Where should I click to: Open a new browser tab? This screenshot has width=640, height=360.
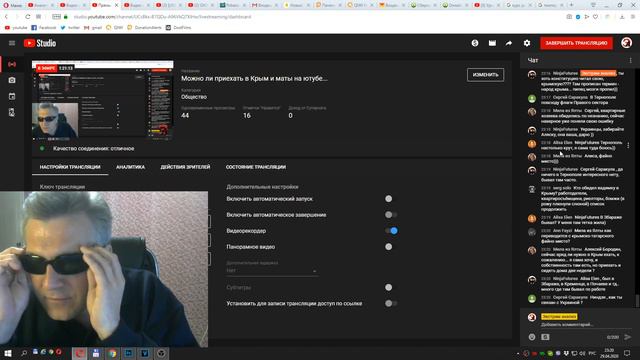(x=571, y=5)
